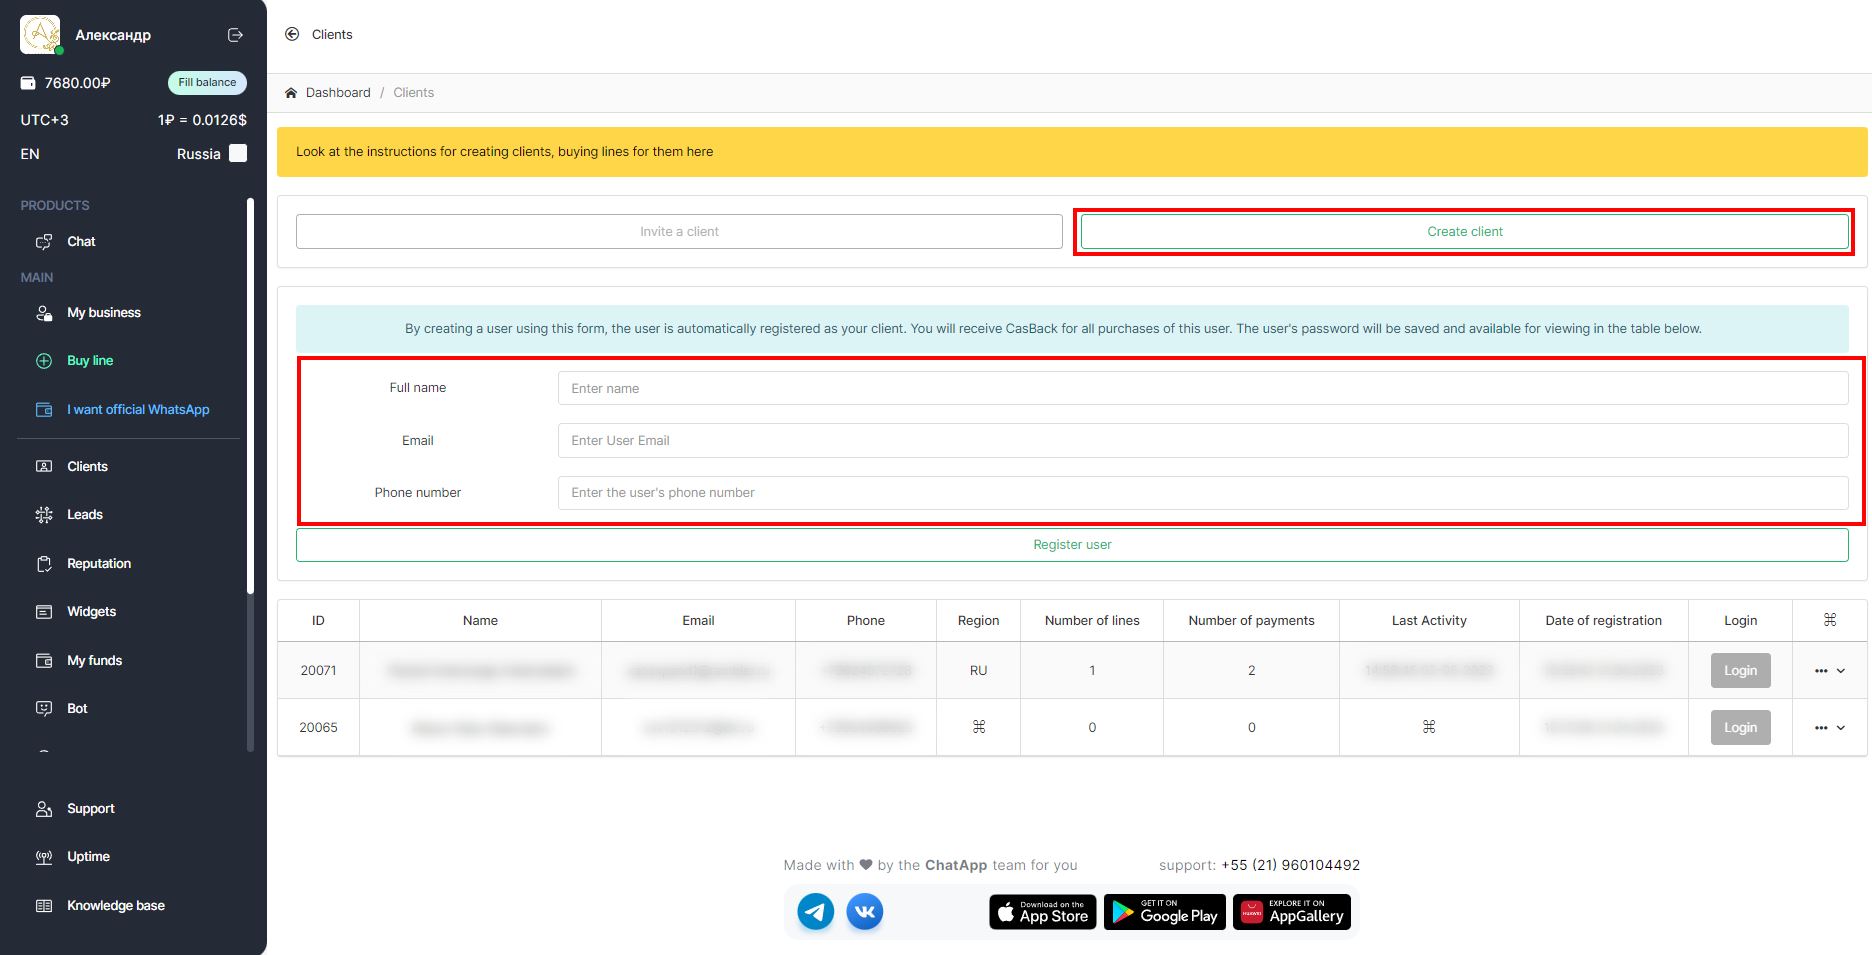Viewport: 1872px width, 955px height.
Task: Expand the actions menu for client 20071
Action: point(1829,671)
